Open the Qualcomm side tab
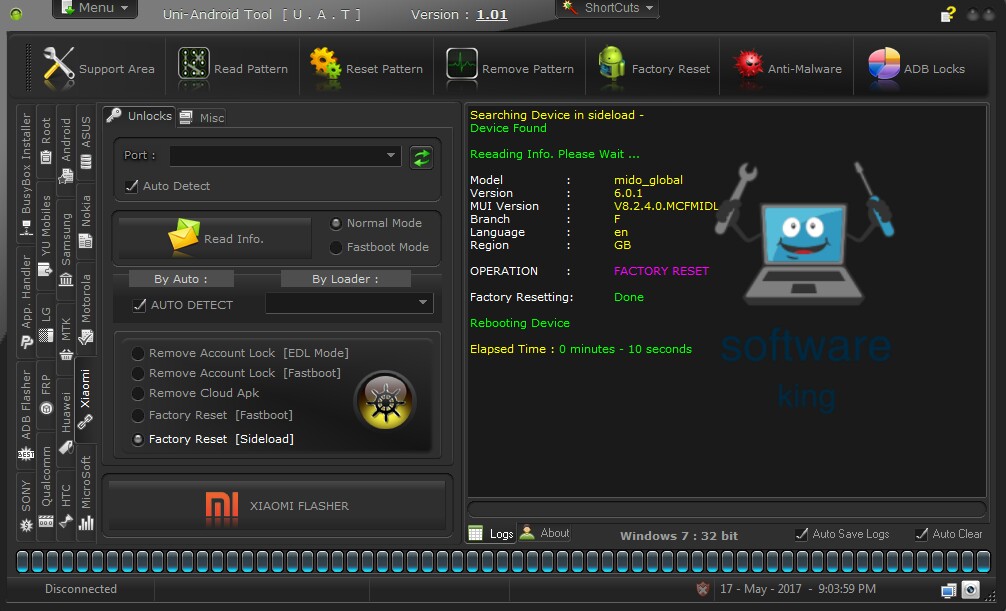1006x611 pixels. pyautogui.click(x=46, y=486)
